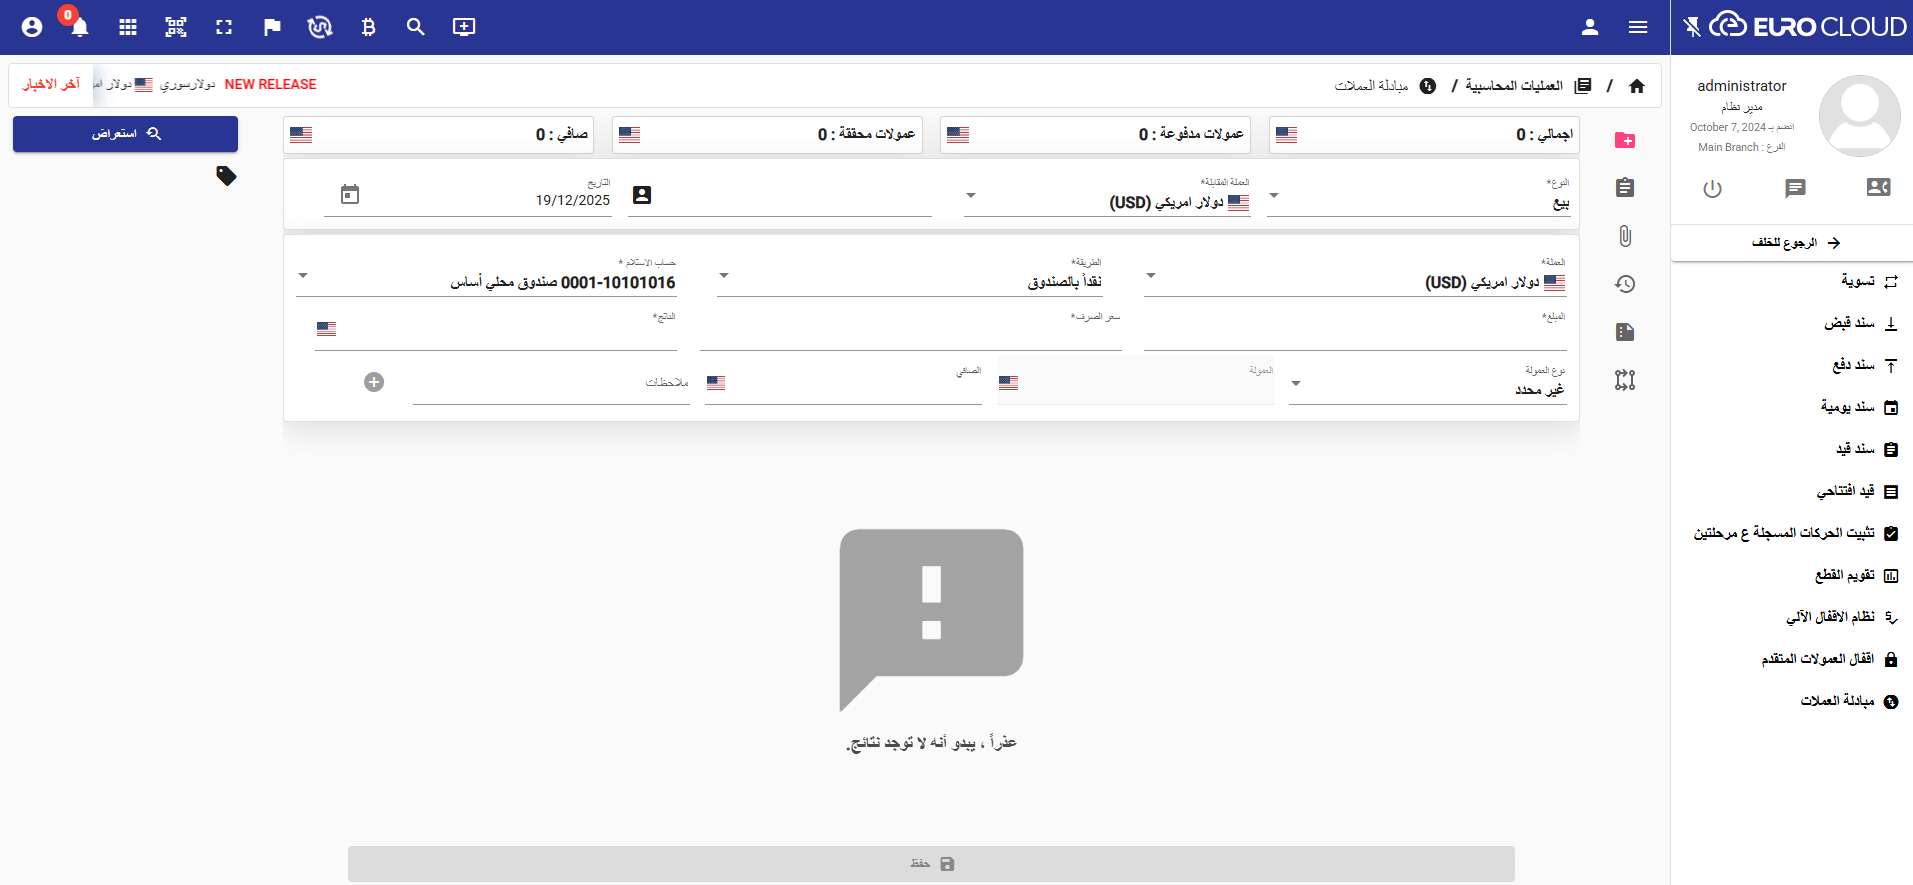Click the notifications bell icon
Viewport: 1913px width, 885px height.
[x=80, y=27]
